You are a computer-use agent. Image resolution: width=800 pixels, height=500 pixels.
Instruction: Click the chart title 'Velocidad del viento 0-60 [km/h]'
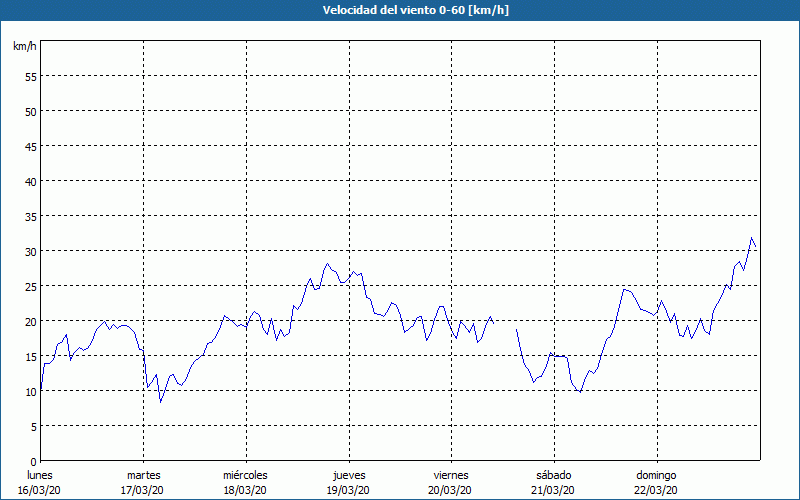[x=416, y=10]
